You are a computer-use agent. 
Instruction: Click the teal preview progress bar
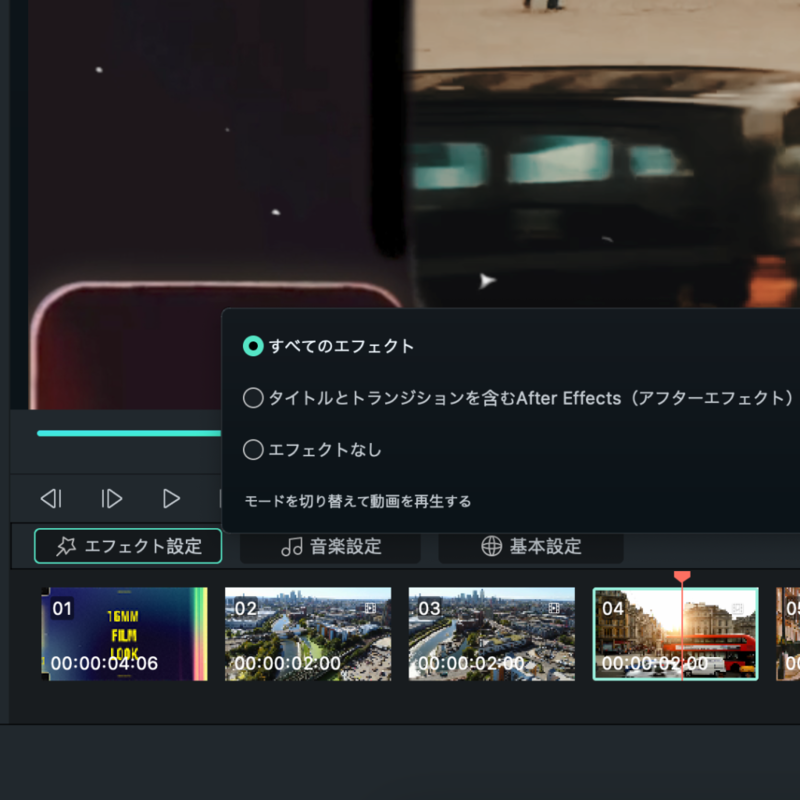coord(129,434)
